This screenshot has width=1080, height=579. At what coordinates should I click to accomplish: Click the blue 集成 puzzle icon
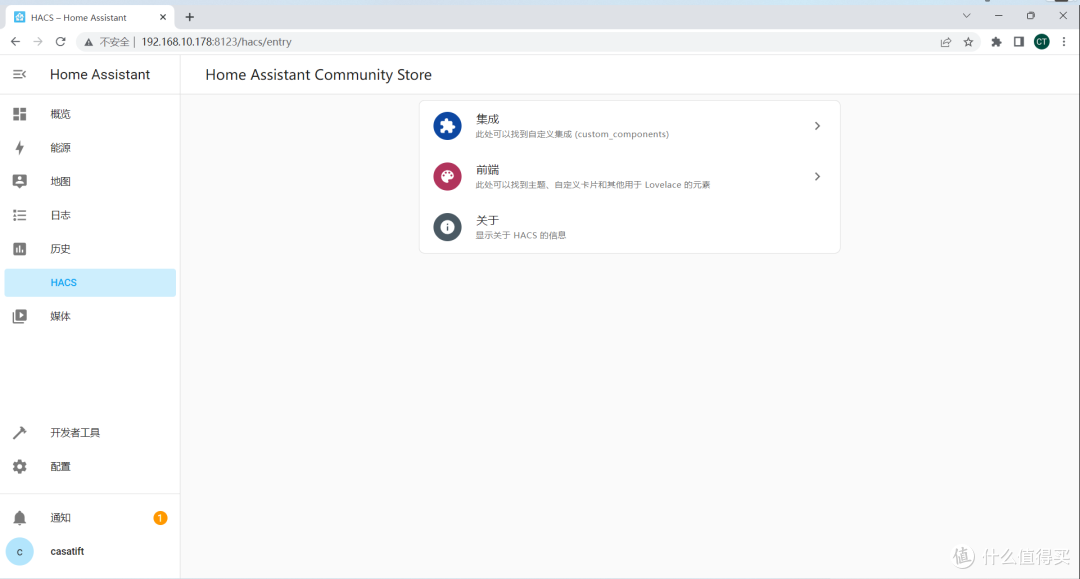coord(447,126)
